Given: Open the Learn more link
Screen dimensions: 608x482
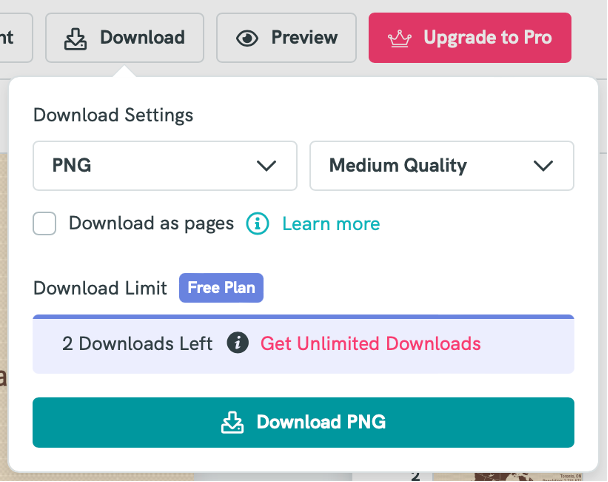Looking at the screenshot, I should point(331,223).
